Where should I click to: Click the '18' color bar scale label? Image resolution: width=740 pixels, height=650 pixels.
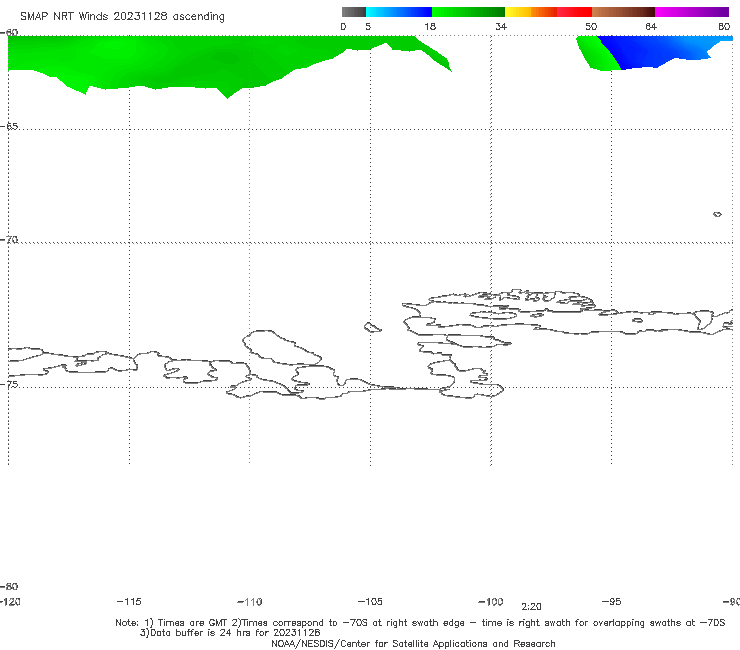pyautogui.click(x=430, y=26)
